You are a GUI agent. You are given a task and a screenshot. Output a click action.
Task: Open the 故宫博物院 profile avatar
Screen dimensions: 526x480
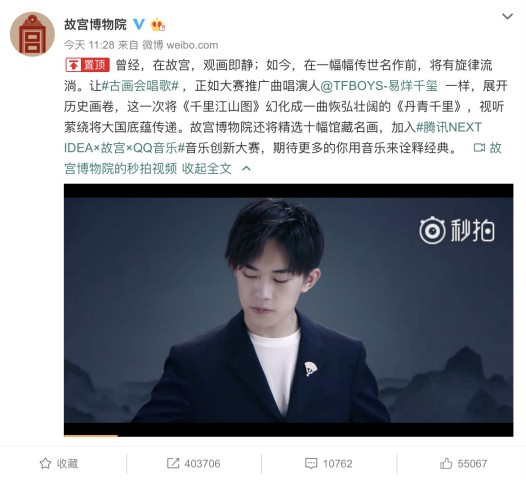click(x=33, y=34)
